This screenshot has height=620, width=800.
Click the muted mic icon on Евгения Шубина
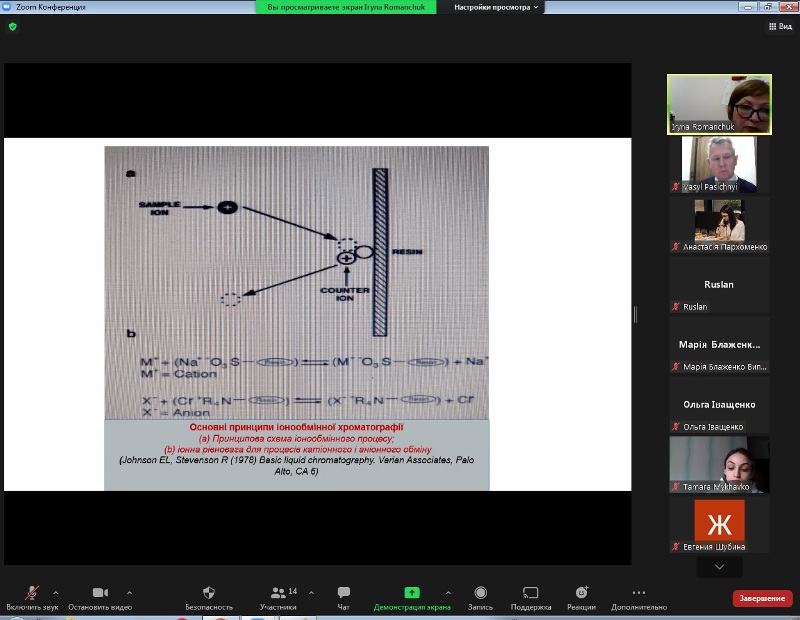[x=676, y=547]
